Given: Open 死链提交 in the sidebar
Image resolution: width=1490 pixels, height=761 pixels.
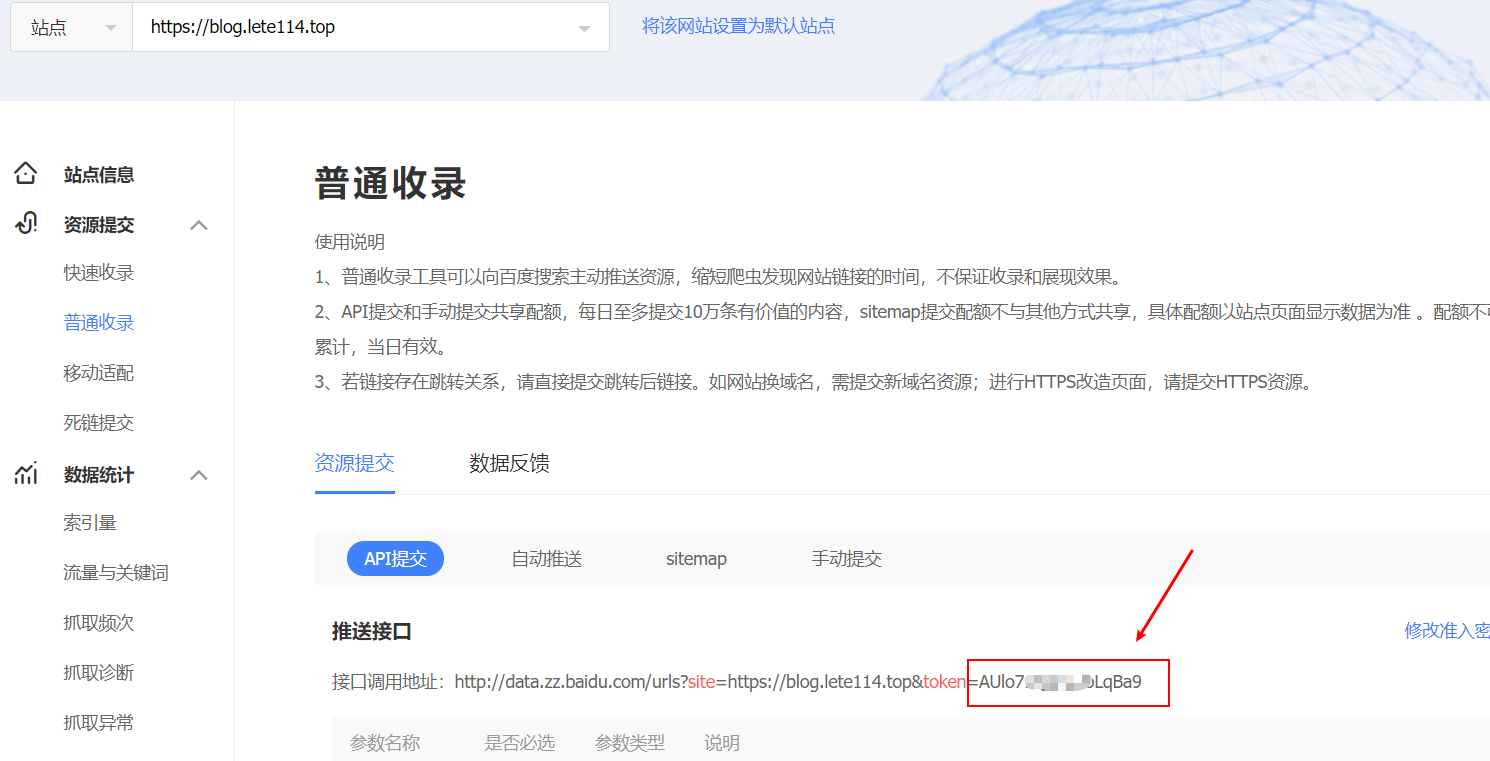Looking at the screenshot, I should tap(98, 423).
